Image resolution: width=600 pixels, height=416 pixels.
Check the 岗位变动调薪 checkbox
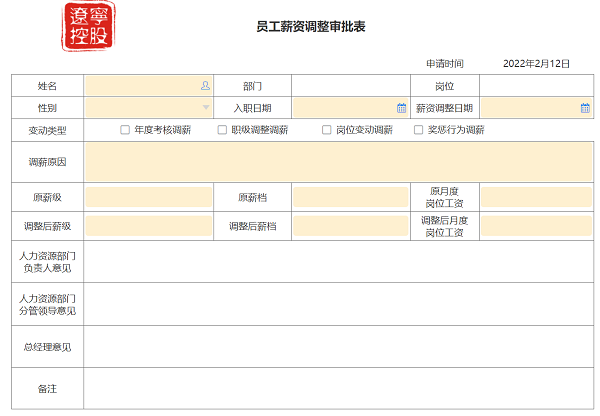[326, 130]
